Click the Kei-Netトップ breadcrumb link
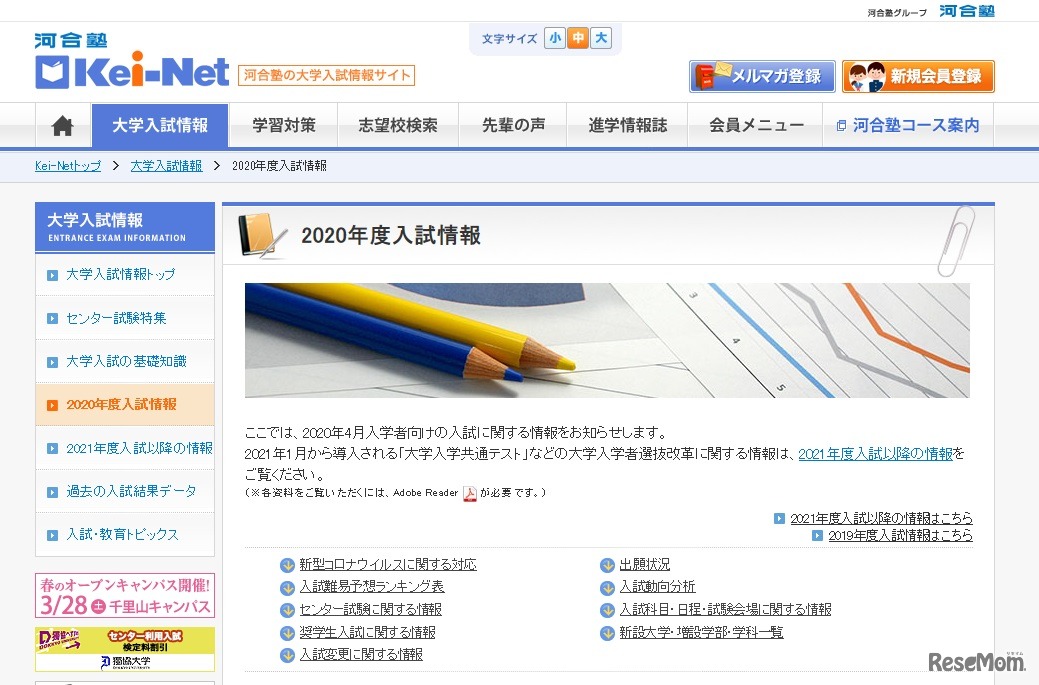 (66, 165)
